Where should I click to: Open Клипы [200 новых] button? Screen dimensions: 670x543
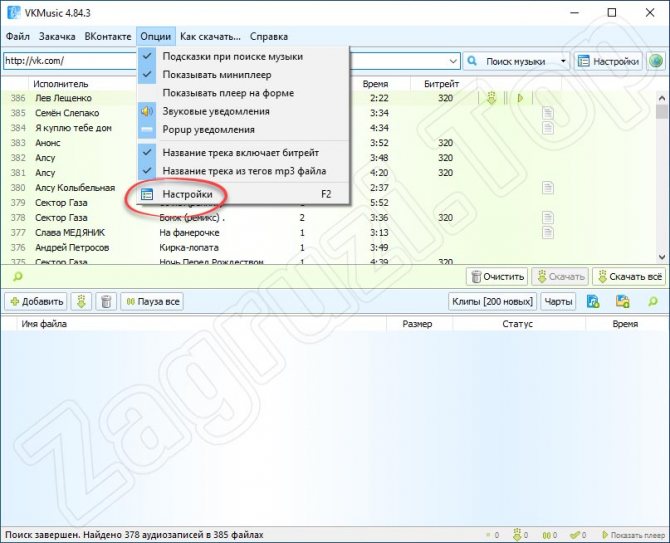pyautogui.click(x=492, y=302)
